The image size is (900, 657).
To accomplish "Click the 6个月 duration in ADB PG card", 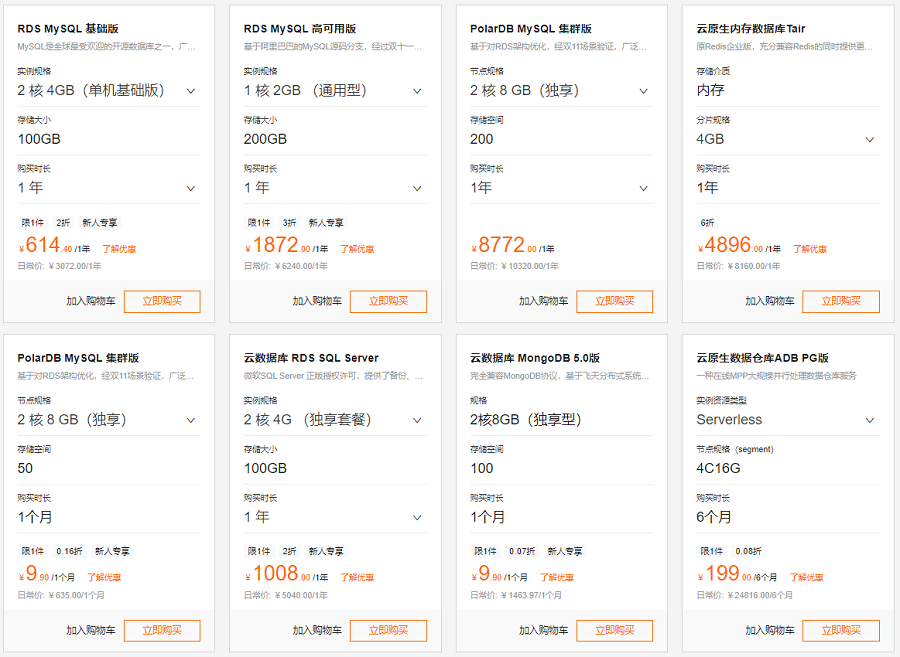I will click(x=714, y=517).
